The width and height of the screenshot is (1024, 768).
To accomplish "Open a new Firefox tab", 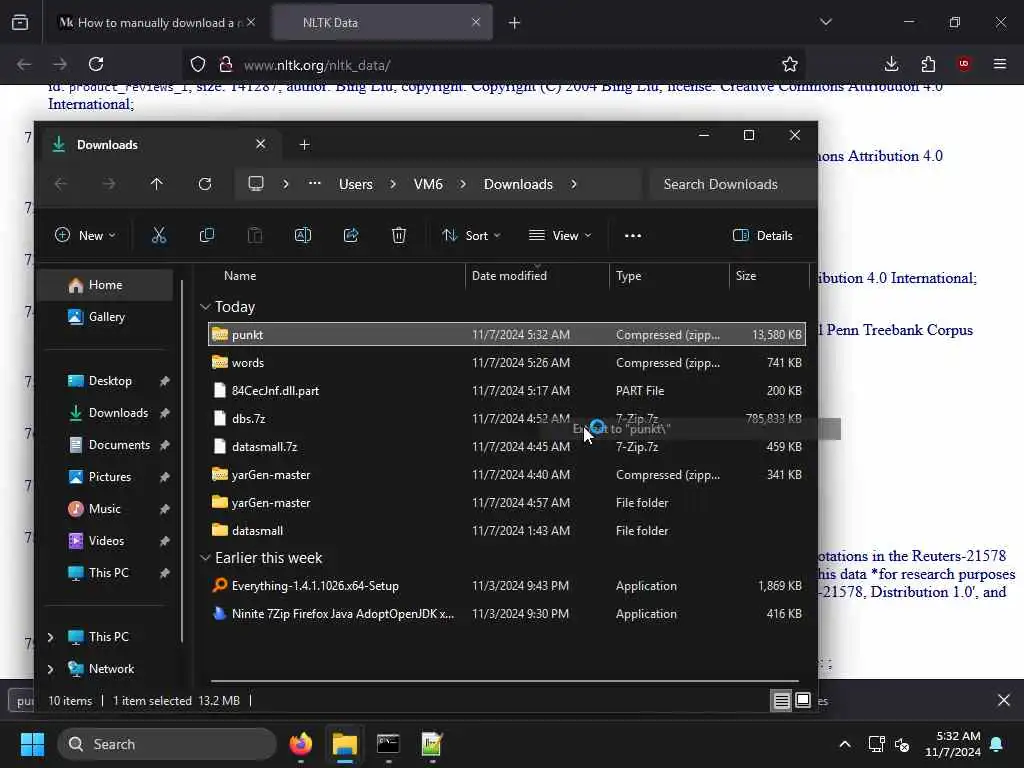I will click(515, 23).
